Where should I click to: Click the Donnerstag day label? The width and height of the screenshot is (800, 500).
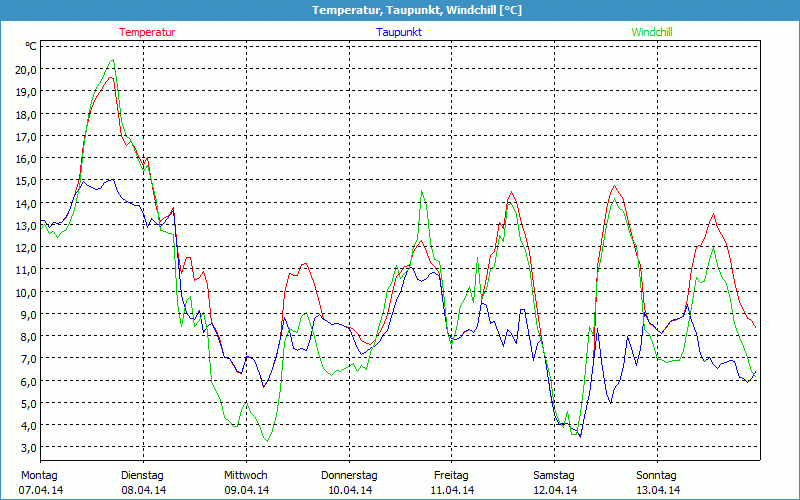[349, 475]
